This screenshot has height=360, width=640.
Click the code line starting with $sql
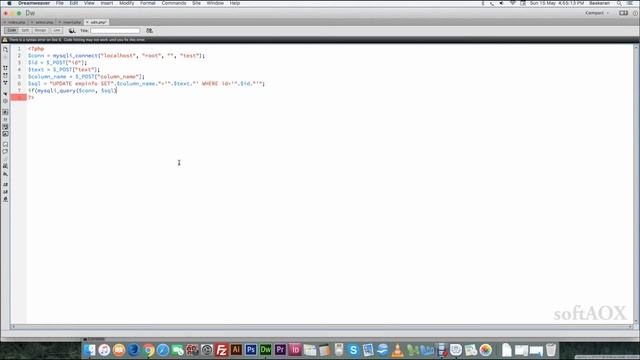tap(146, 83)
